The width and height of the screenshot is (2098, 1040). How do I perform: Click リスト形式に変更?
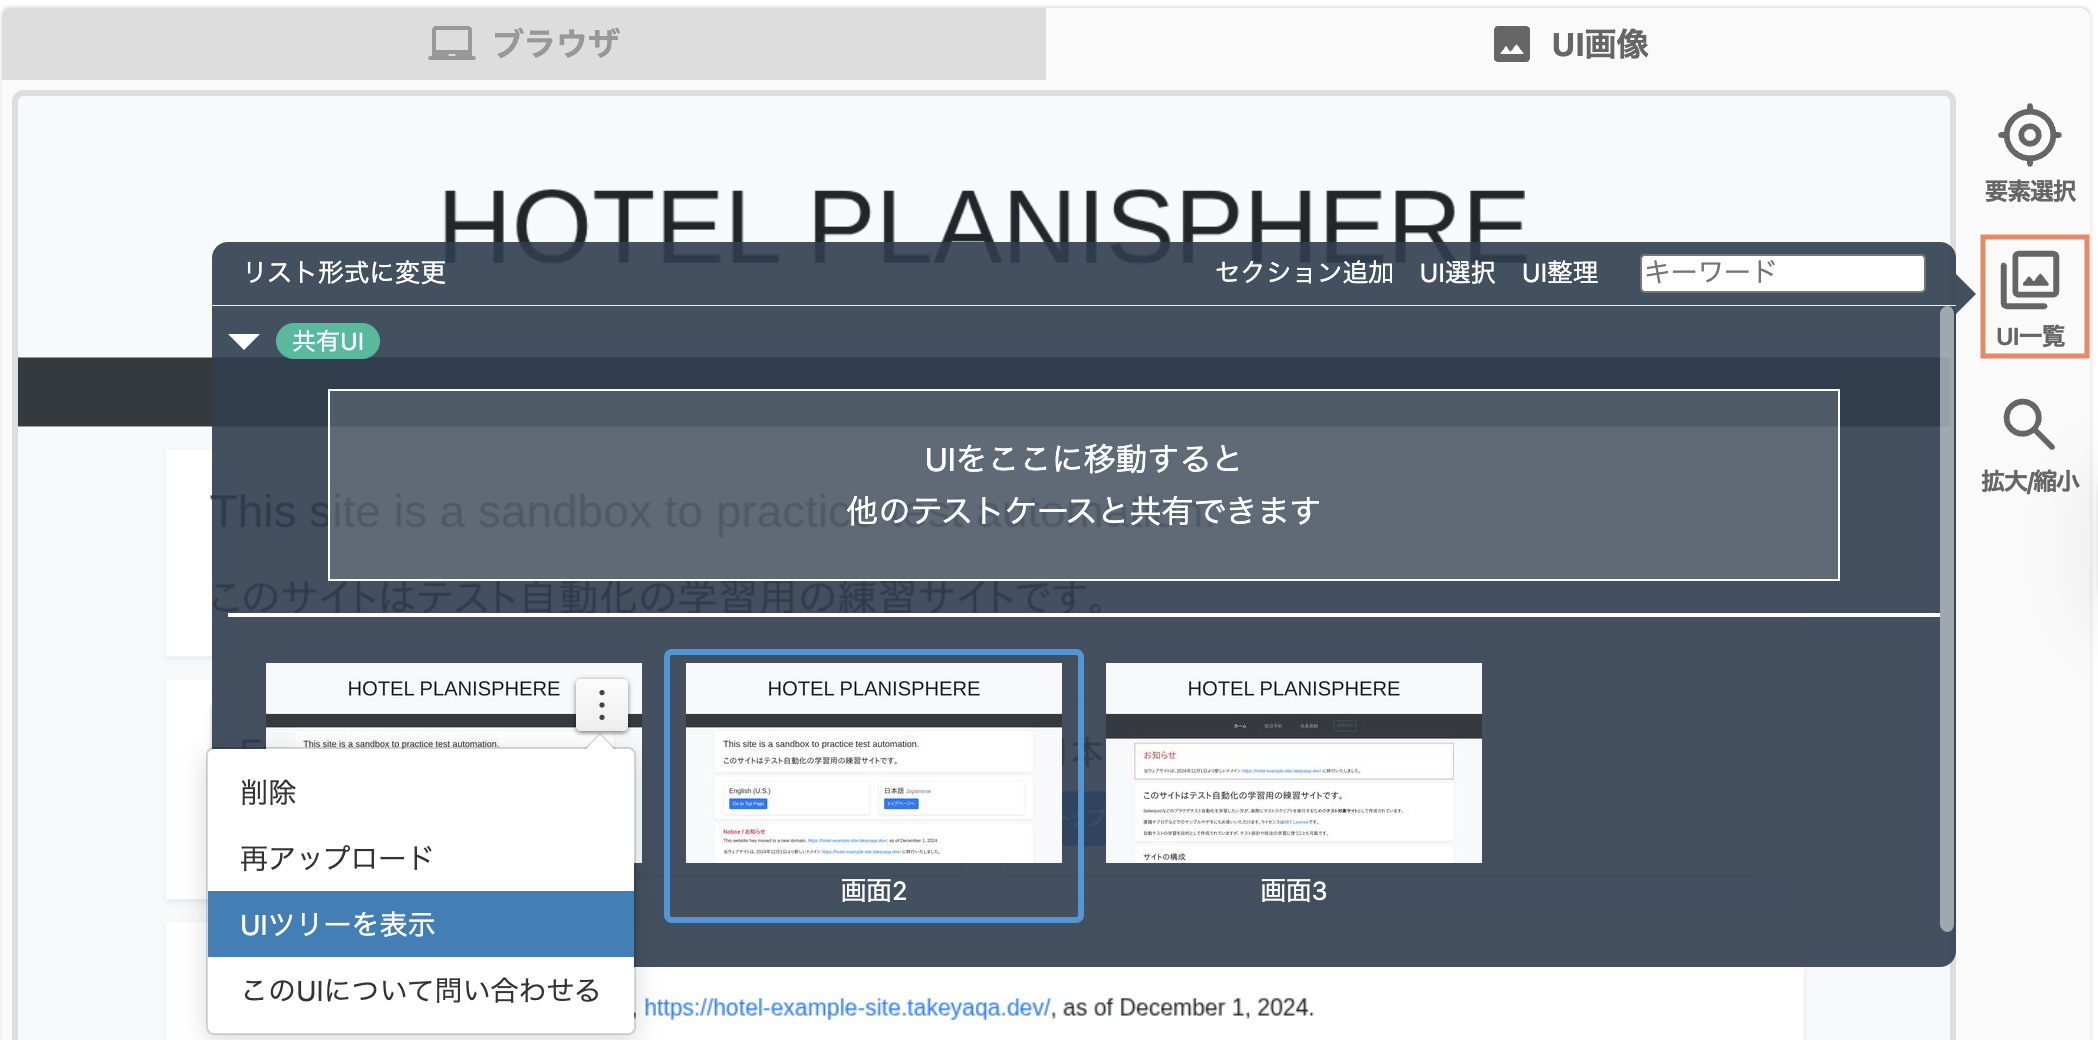point(345,272)
